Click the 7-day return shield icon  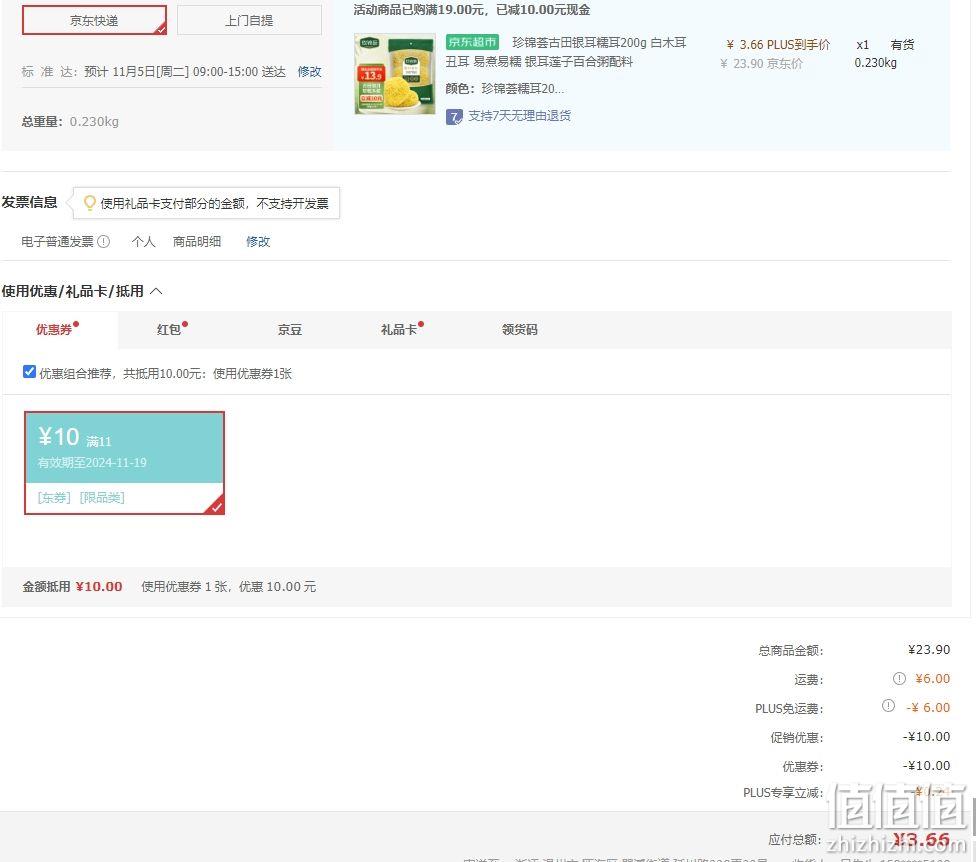(x=454, y=116)
